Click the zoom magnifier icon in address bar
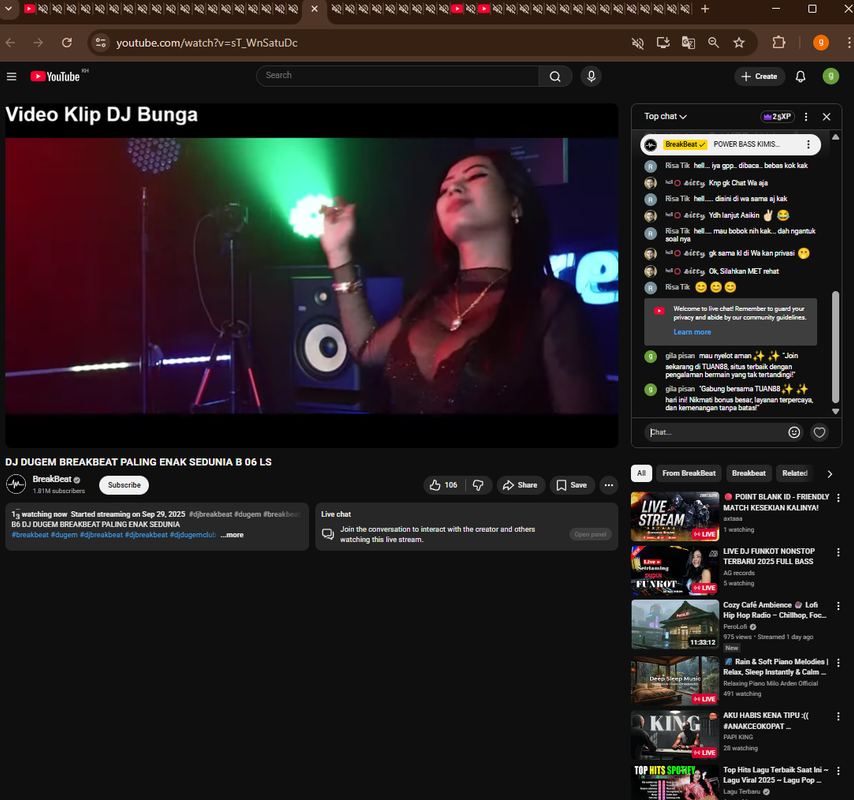The height and width of the screenshot is (800, 854). click(x=713, y=42)
